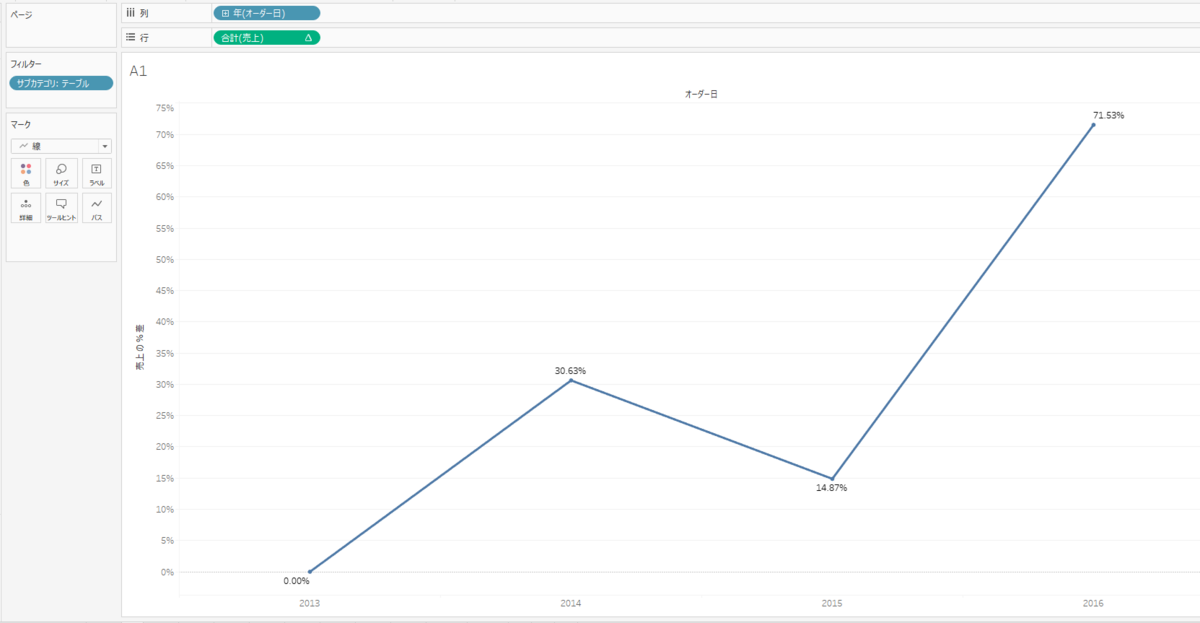Click the 行 shelf rows icon

point(129,39)
